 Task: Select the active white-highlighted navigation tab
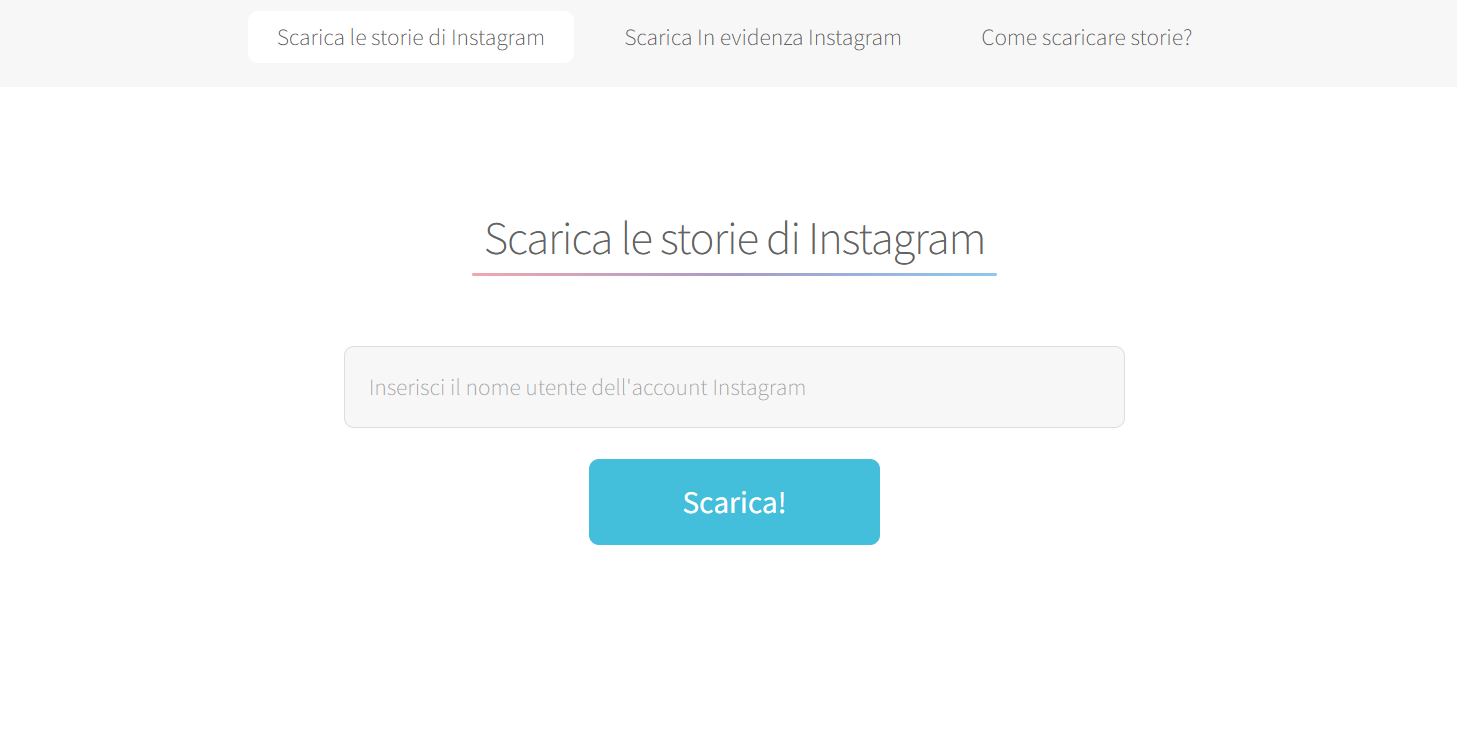point(411,37)
